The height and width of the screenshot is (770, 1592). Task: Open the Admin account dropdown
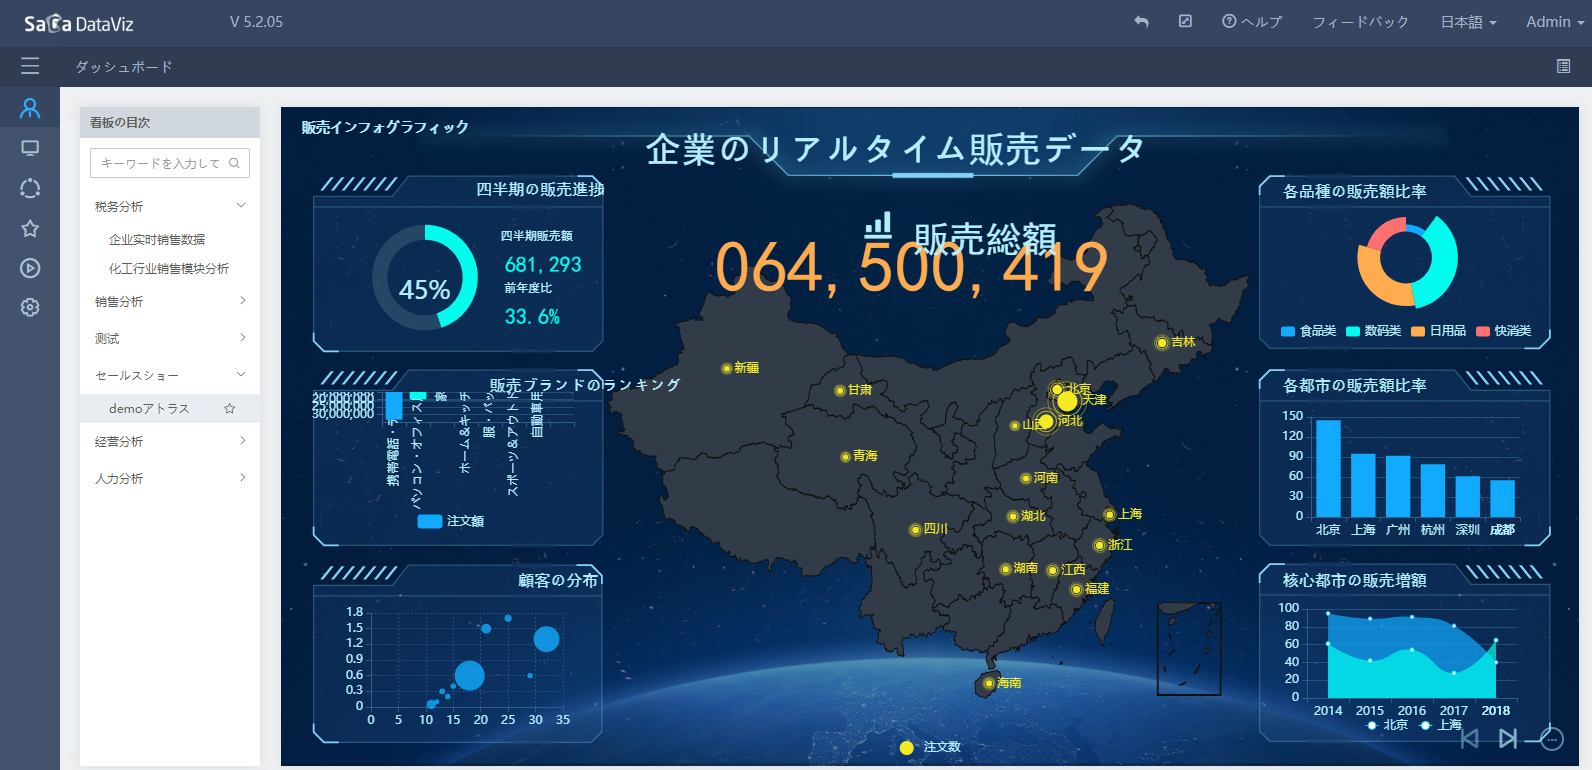tap(1555, 22)
